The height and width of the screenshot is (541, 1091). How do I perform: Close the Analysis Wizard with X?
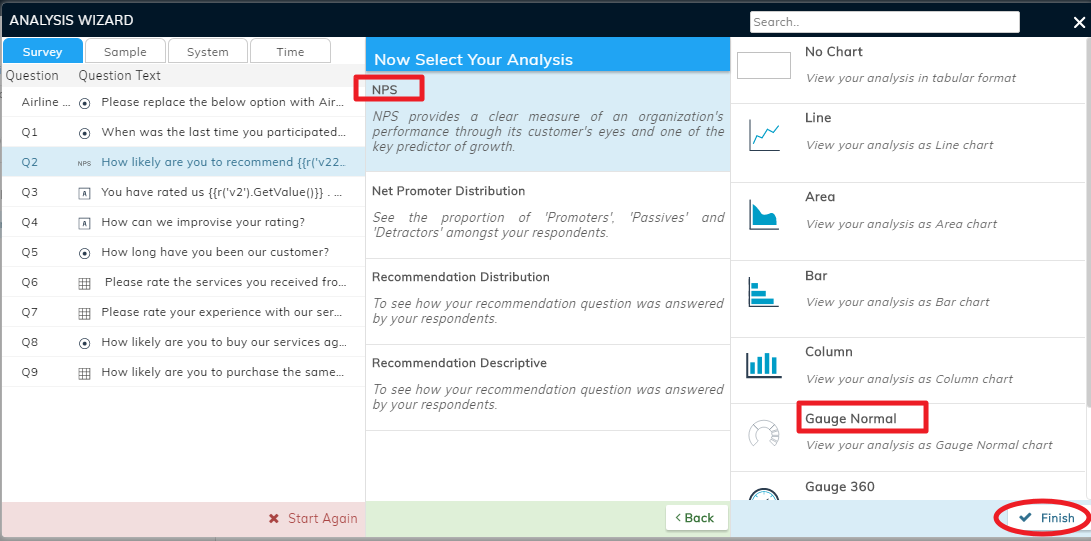pos(1078,22)
